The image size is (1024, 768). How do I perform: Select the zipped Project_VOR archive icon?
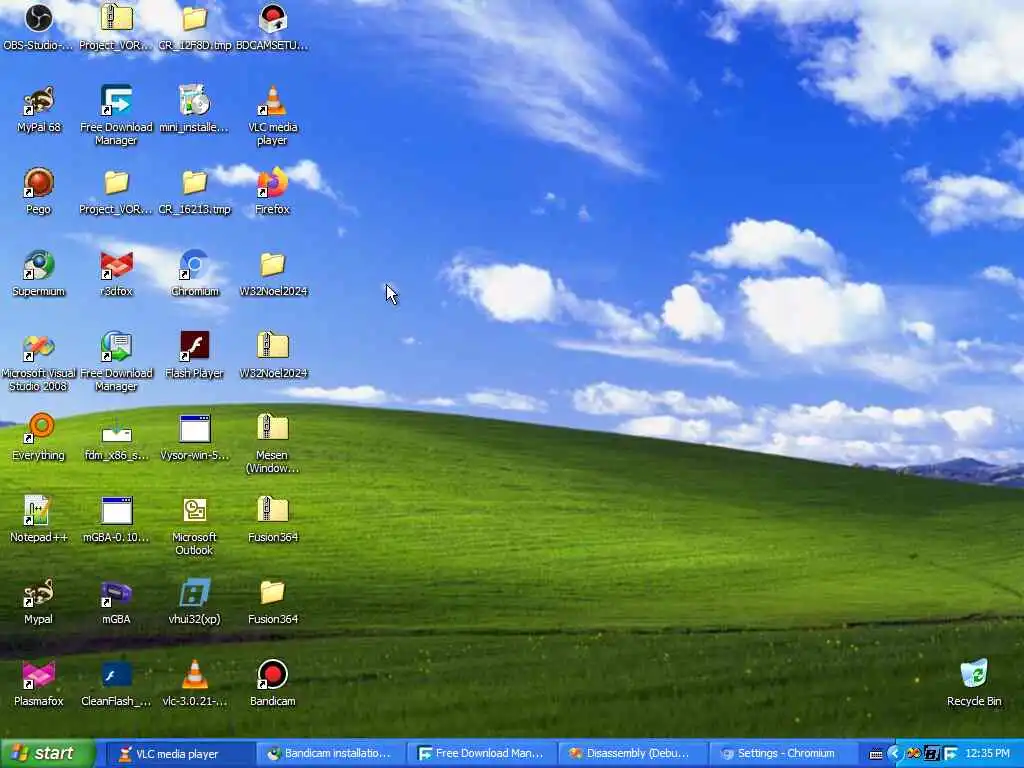pos(116,27)
